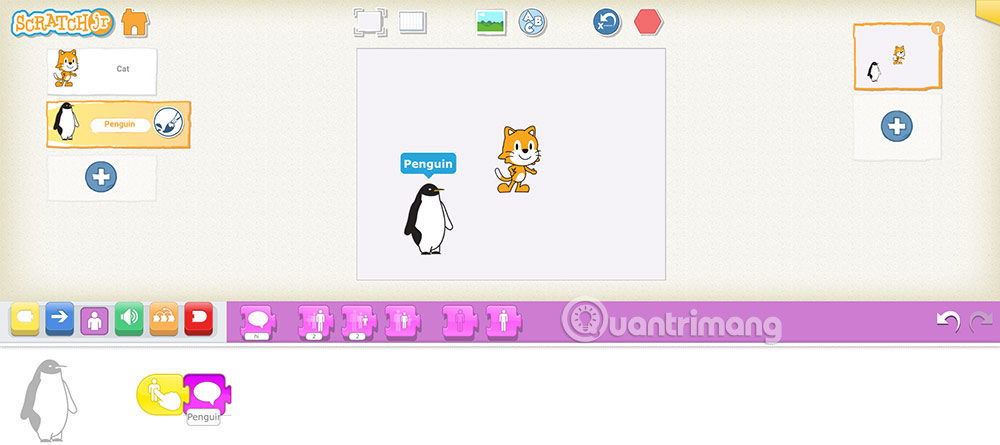Image resolution: width=1000 pixels, height=445 pixels.
Task: Open the blue Motion blocks category
Action: coord(60,318)
